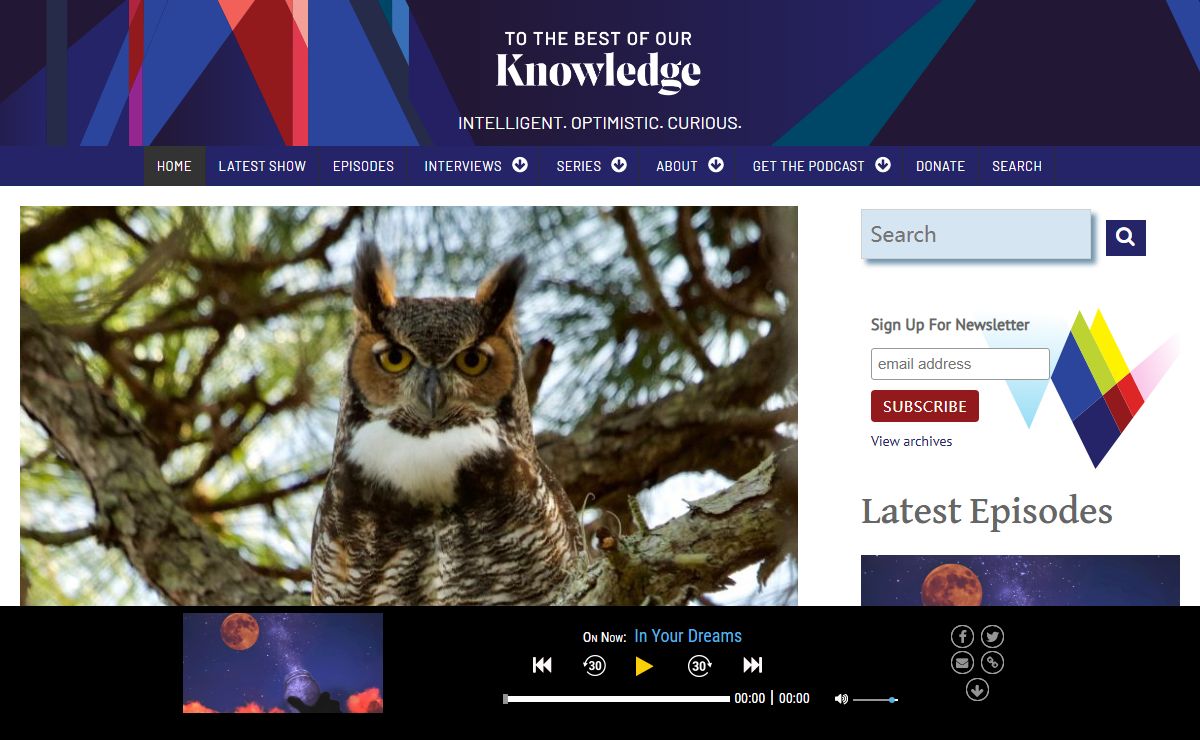Open Get the Podcast nav link
Screen dimensions: 1200x740
click(x=808, y=166)
